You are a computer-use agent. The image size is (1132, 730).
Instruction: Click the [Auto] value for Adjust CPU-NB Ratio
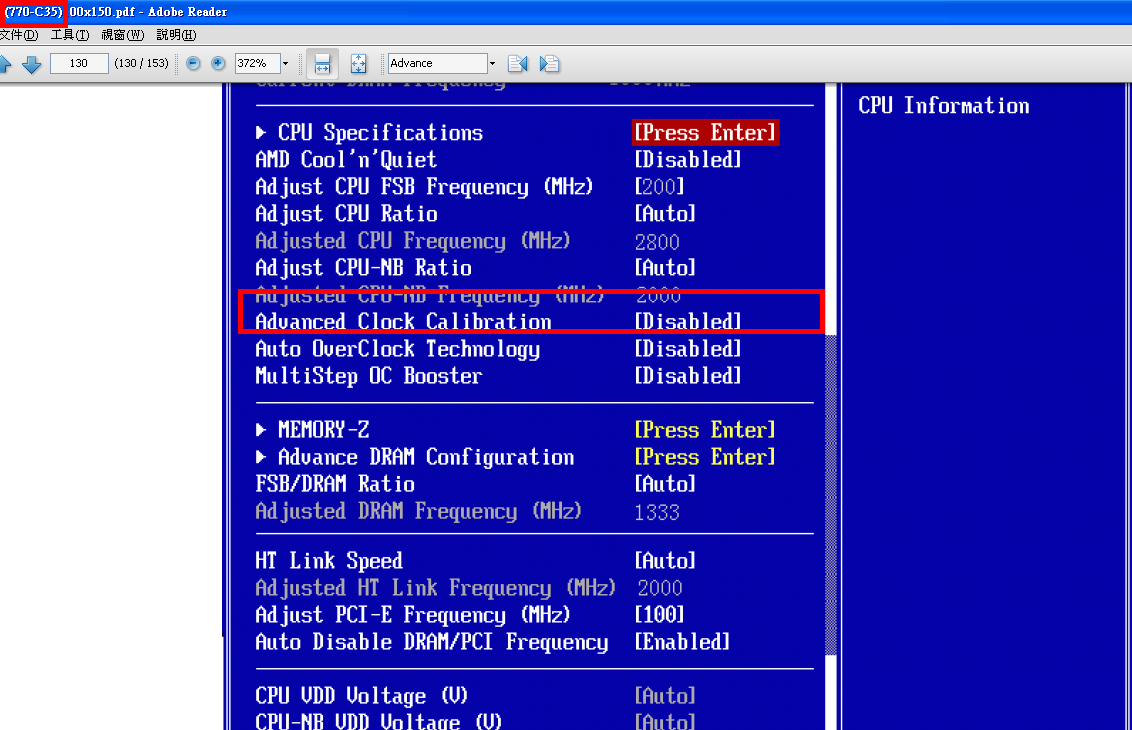click(x=665, y=268)
